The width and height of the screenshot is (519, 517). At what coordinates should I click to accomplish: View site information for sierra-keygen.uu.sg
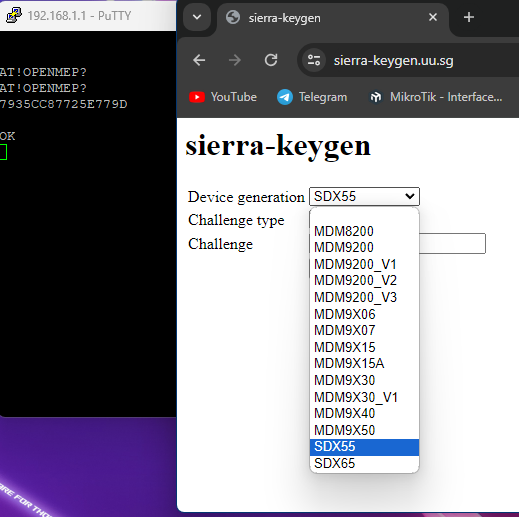314,60
